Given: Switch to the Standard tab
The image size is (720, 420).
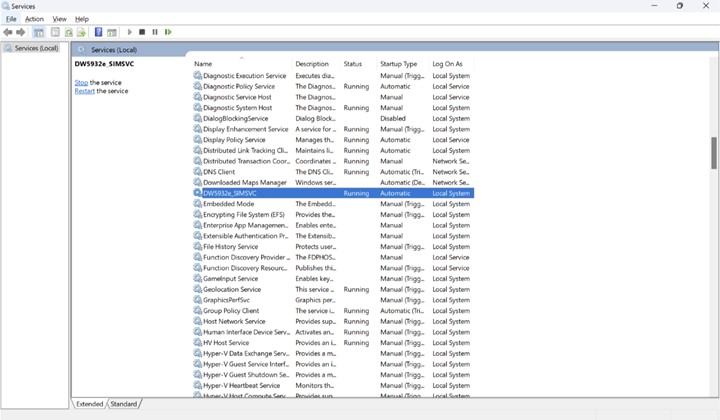Looking at the screenshot, I should coord(123,404).
